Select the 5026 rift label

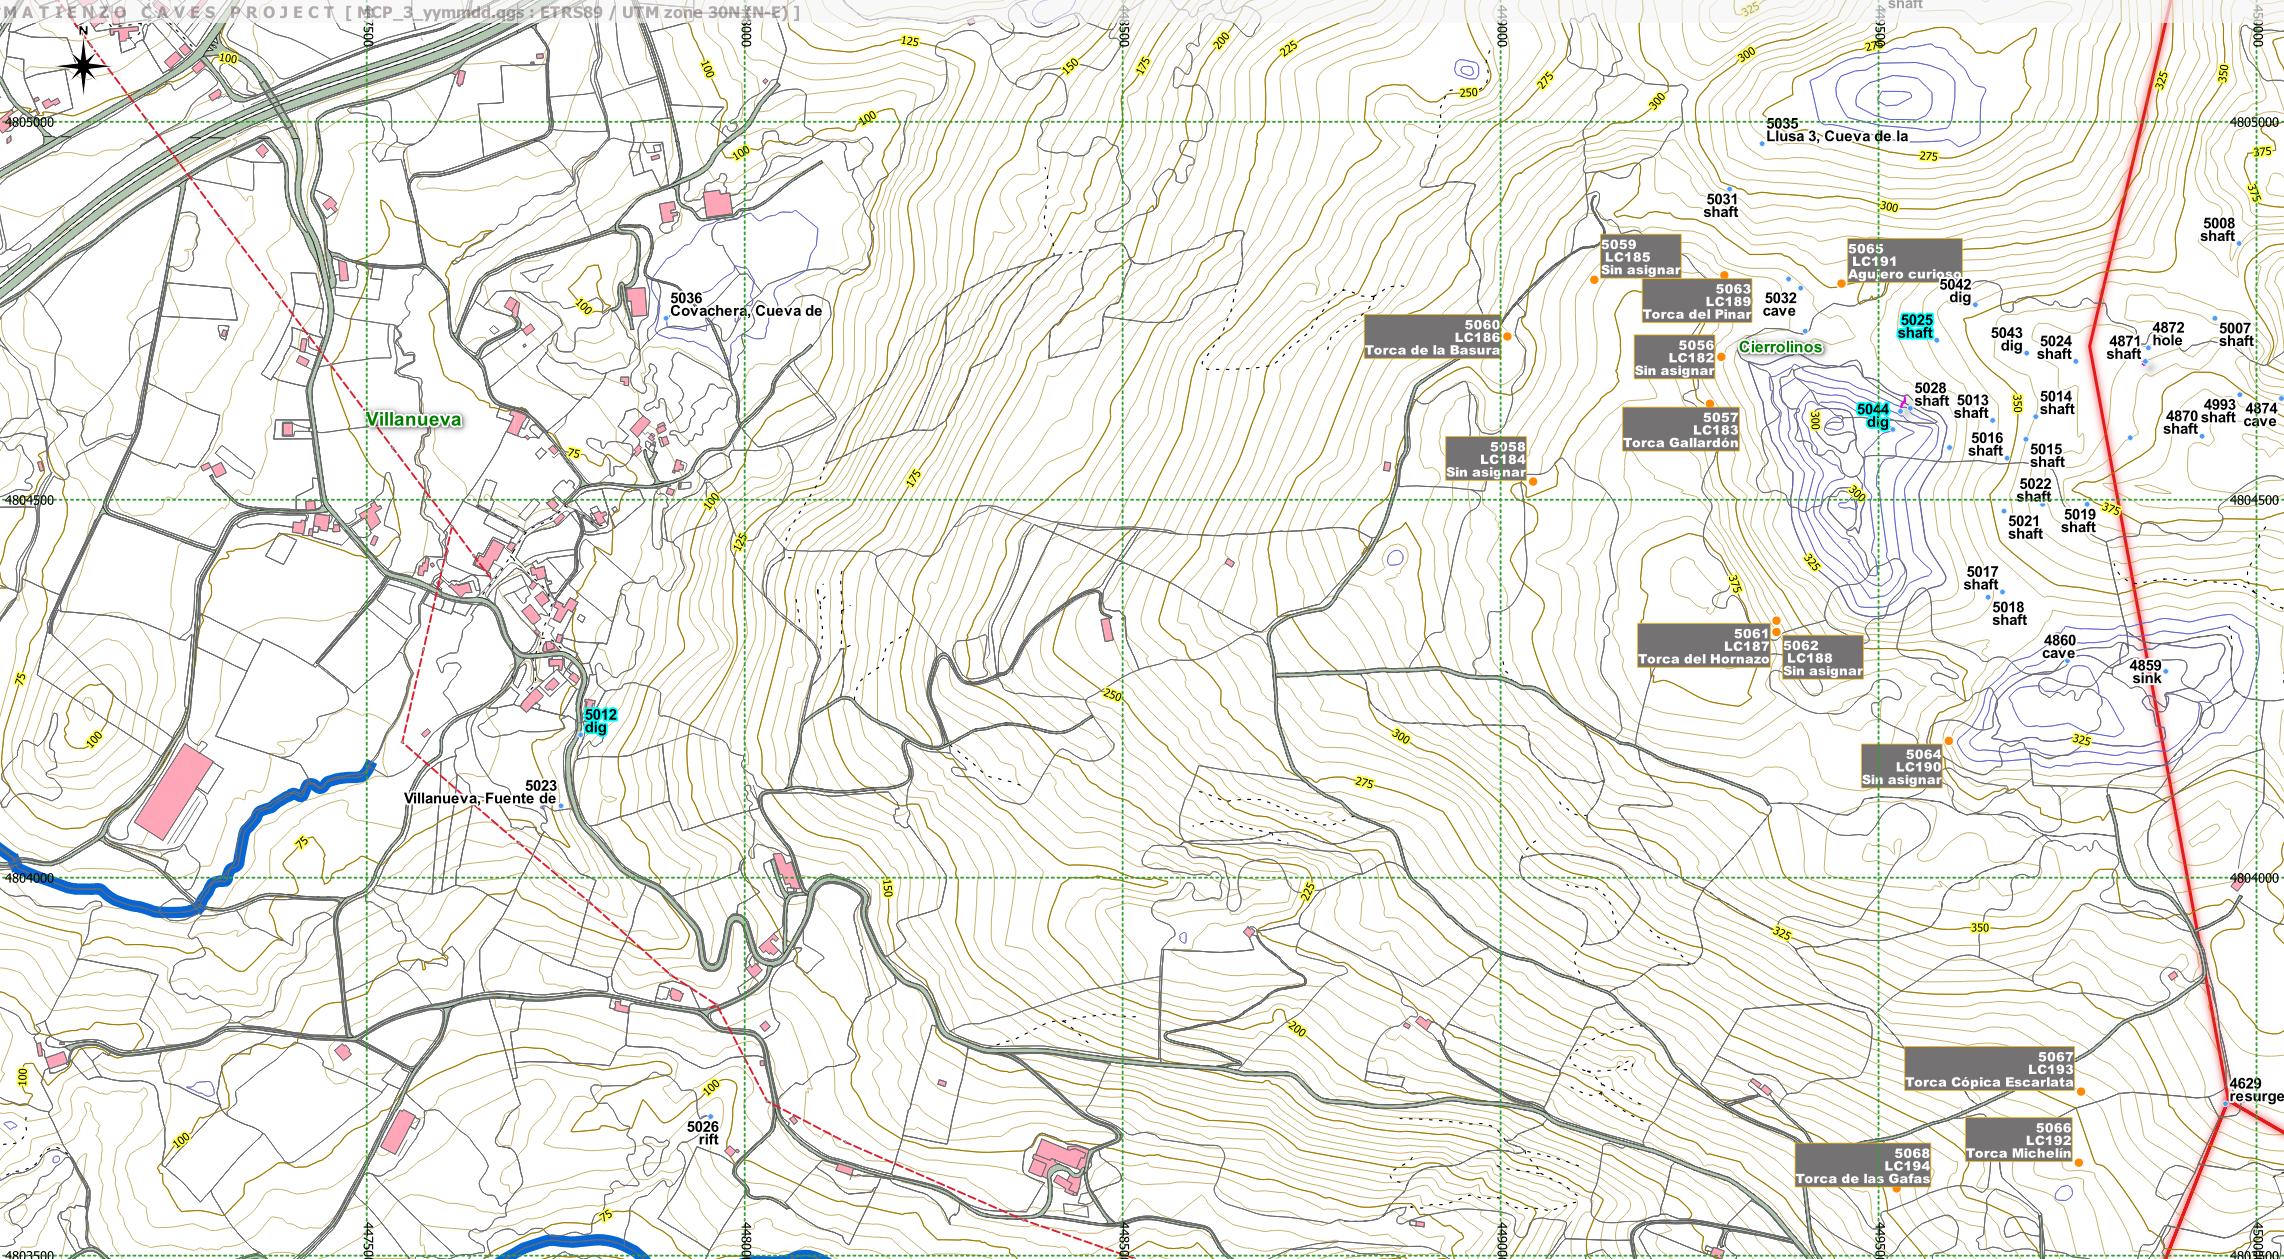click(703, 1132)
